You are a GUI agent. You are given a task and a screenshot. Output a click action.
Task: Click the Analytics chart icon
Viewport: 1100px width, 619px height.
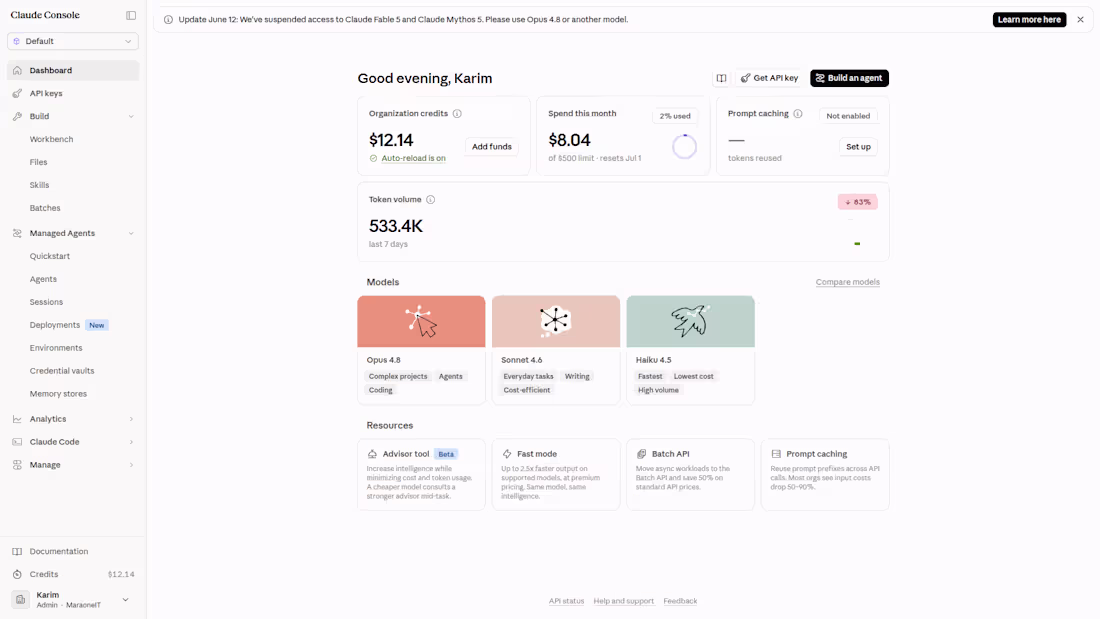[18, 419]
